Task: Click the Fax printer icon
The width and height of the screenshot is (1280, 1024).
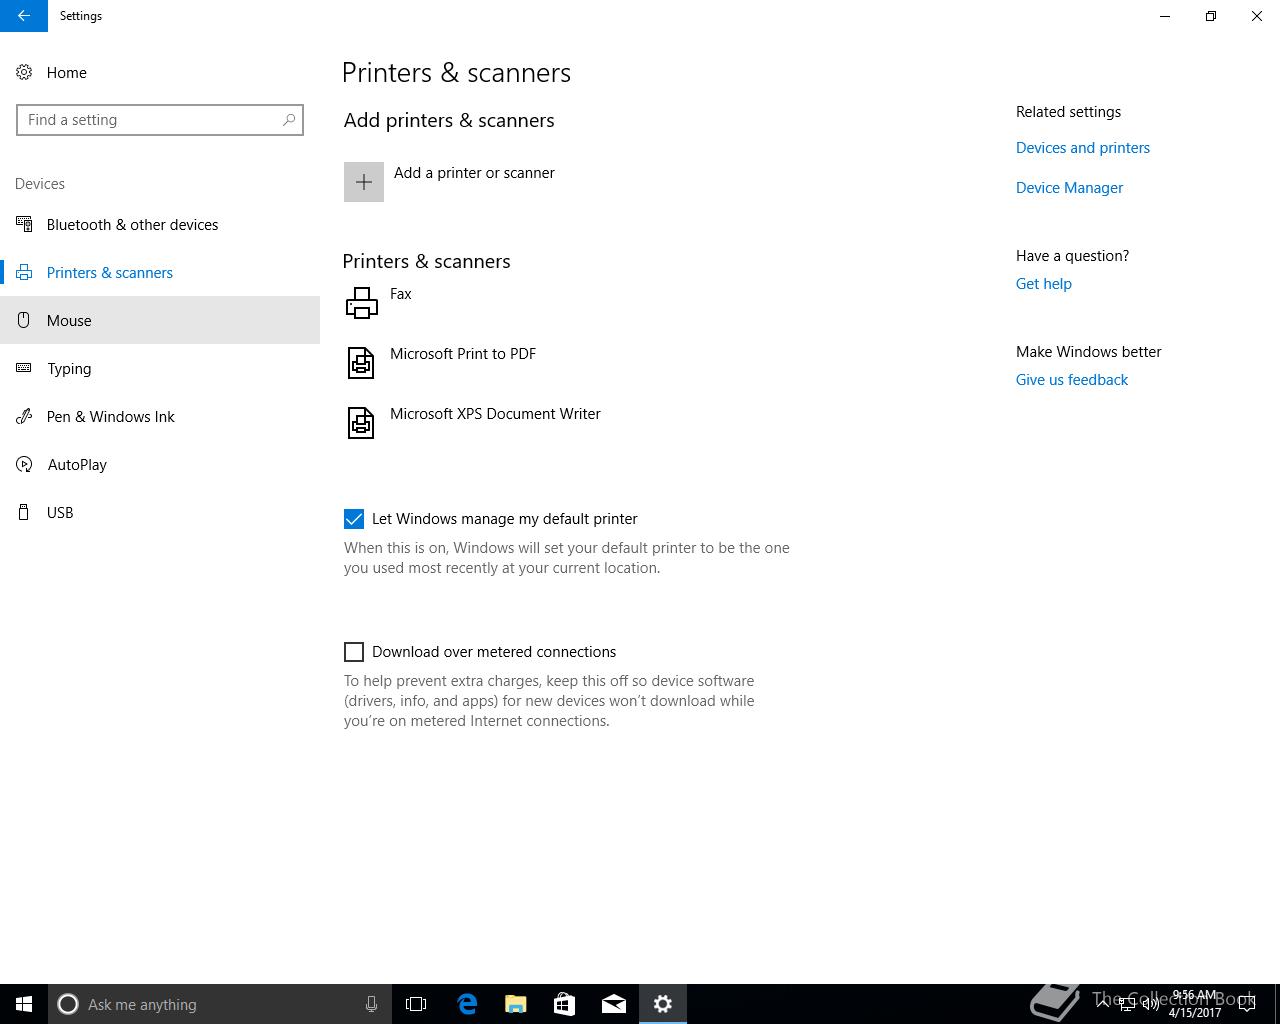Action: pos(361,303)
